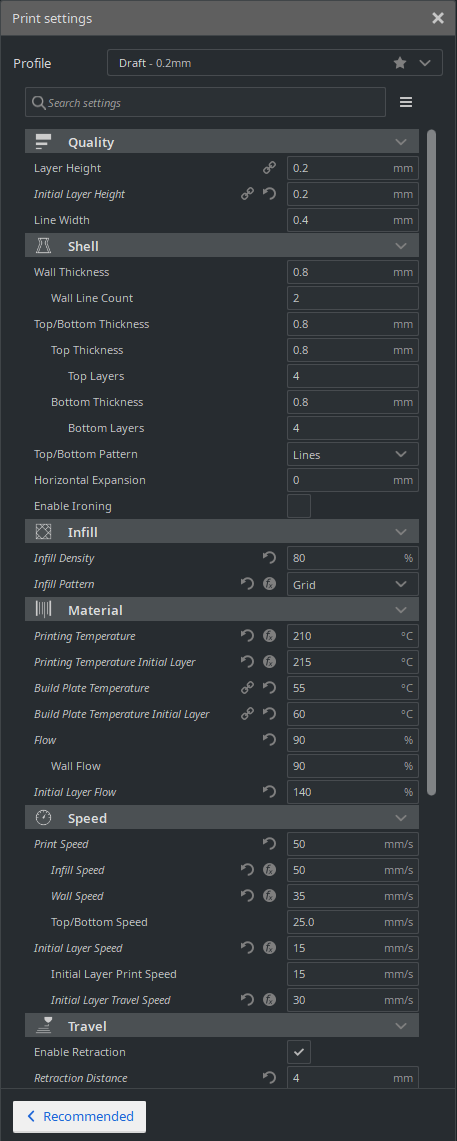This screenshot has height=1141, width=457.
Task: Switch back to Recommended settings
Action: pyautogui.click(x=79, y=1116)
